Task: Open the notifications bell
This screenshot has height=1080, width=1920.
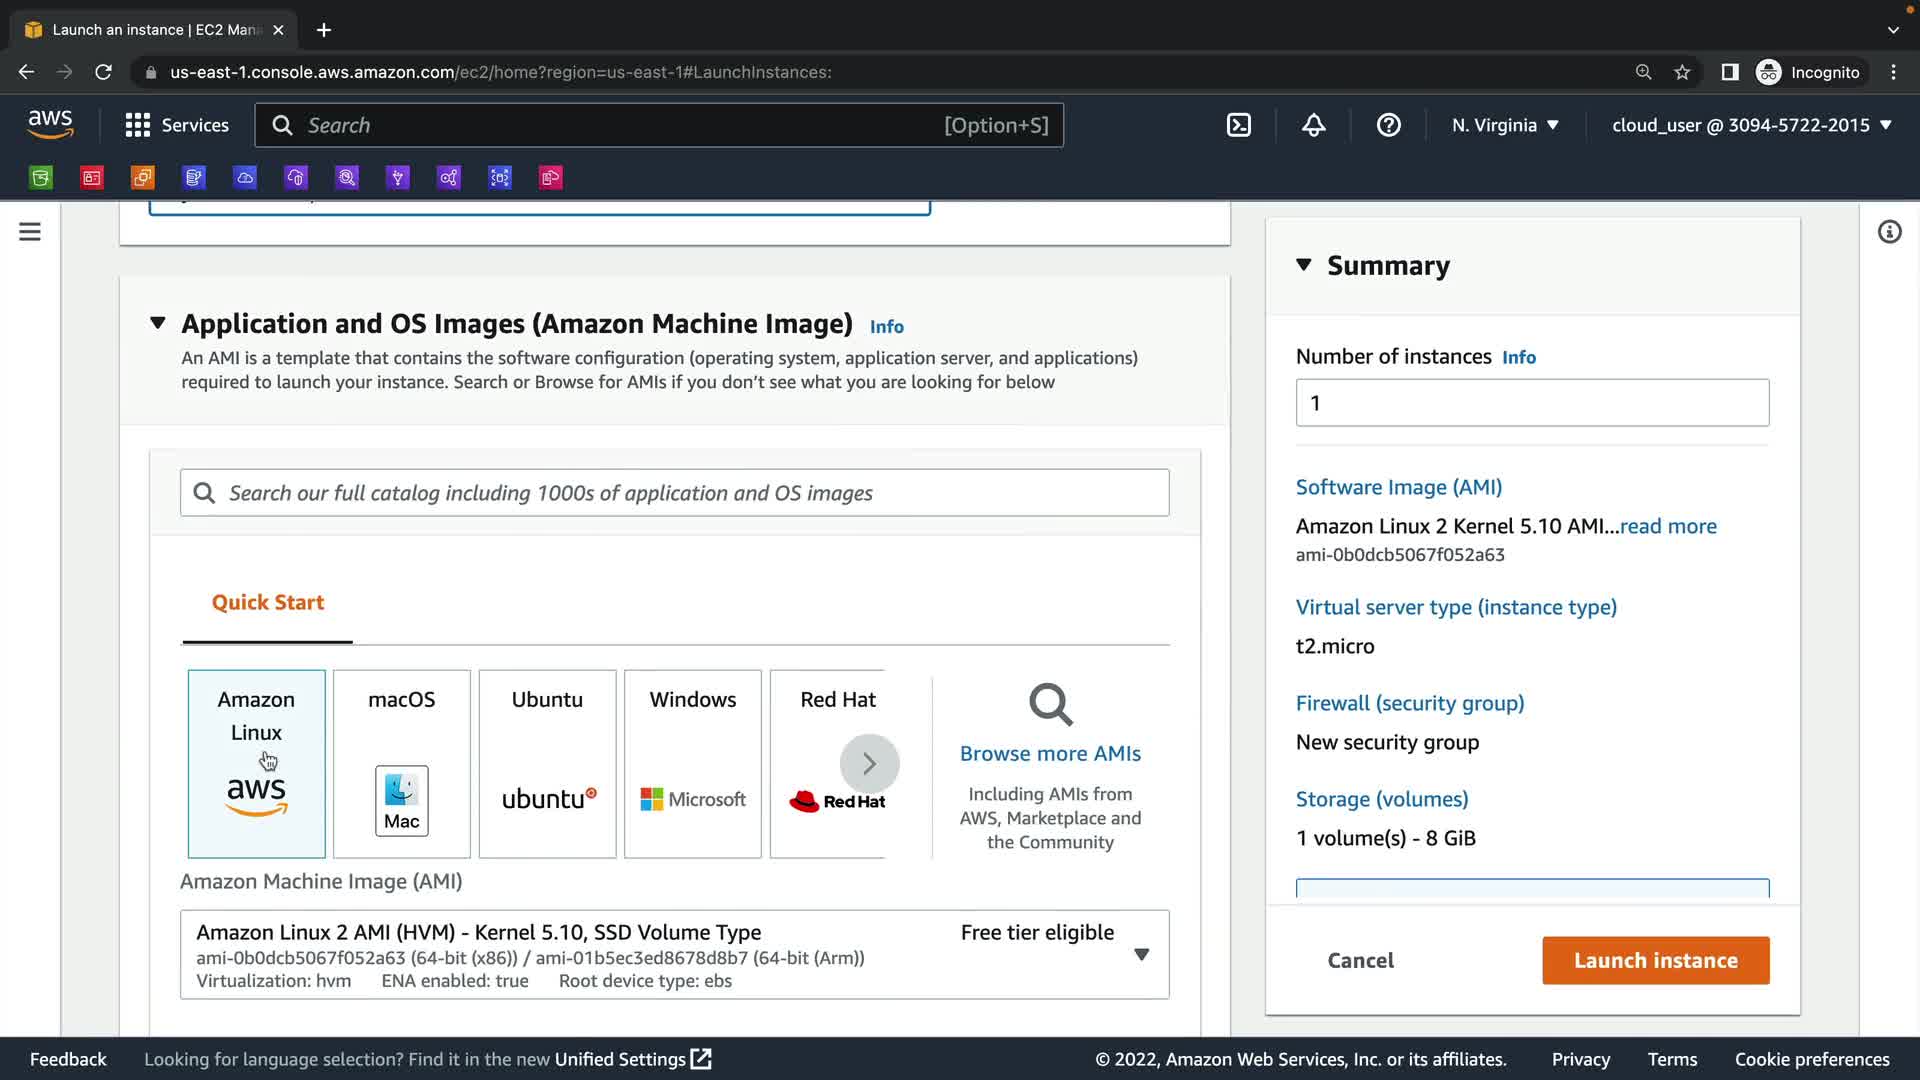Action: coord(1313,125)
